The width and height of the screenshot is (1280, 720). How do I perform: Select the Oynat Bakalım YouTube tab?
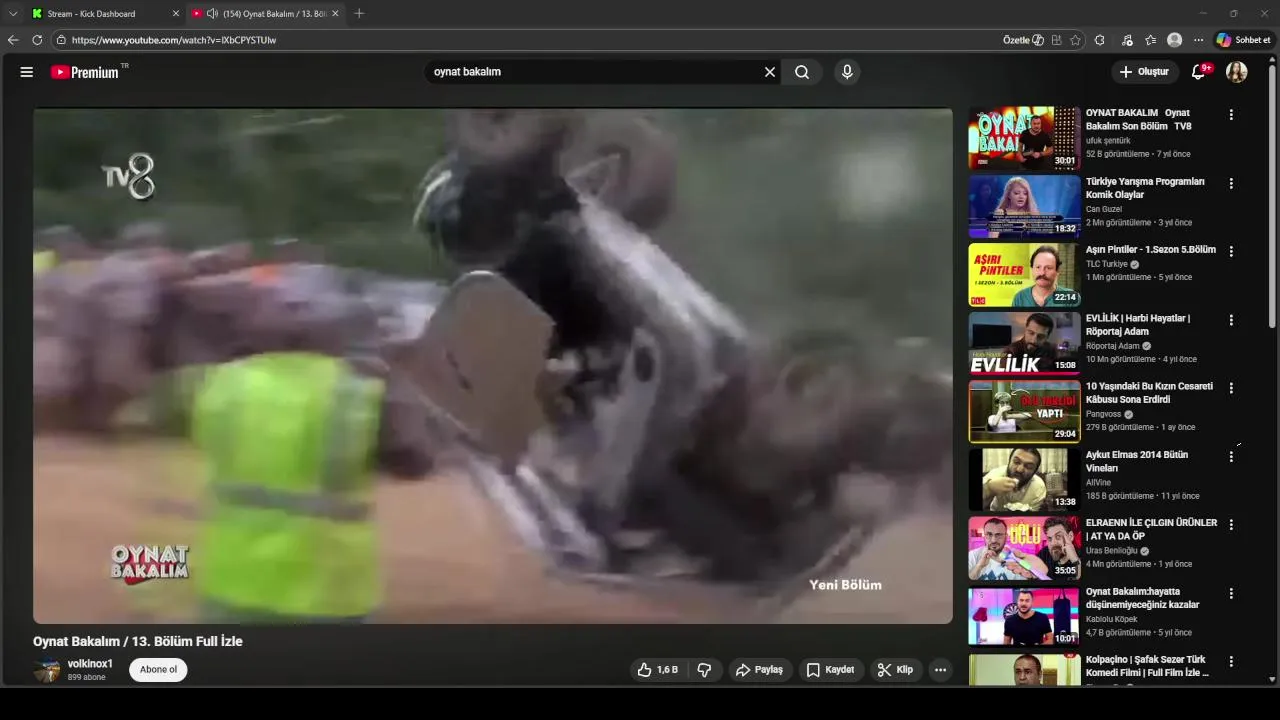265,14
